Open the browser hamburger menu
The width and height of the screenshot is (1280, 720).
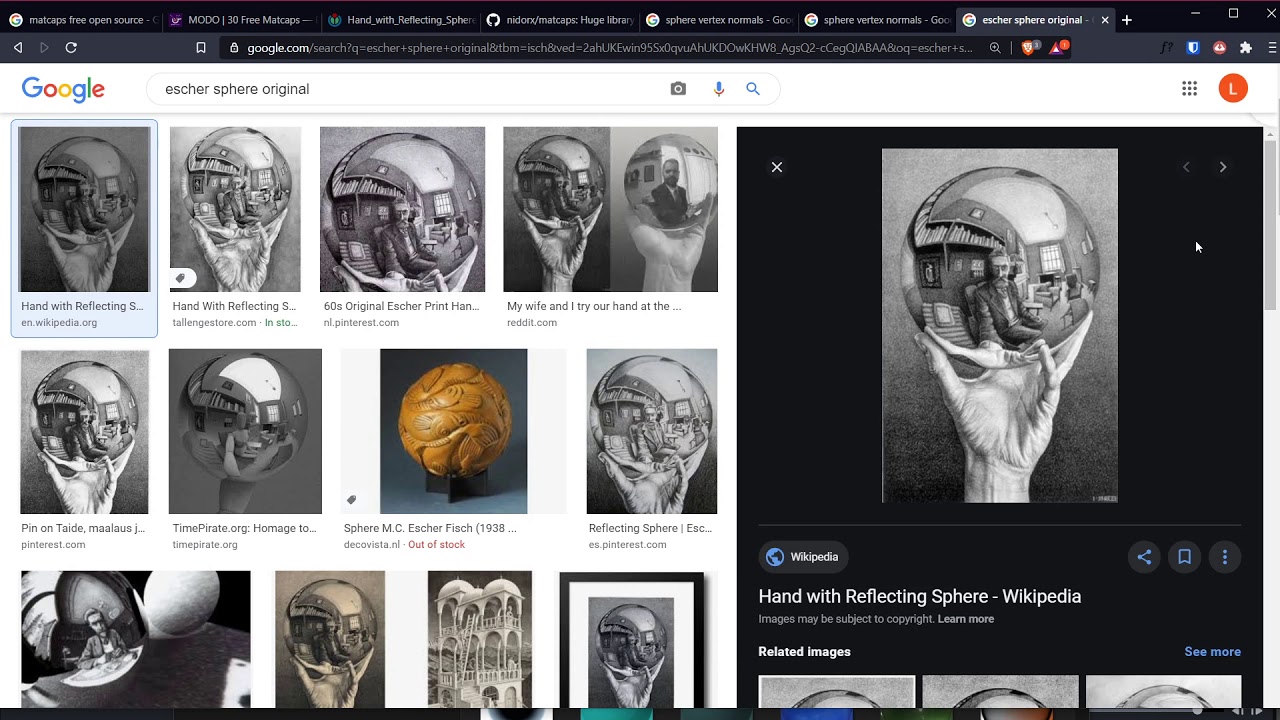(x=1272, y=47)
